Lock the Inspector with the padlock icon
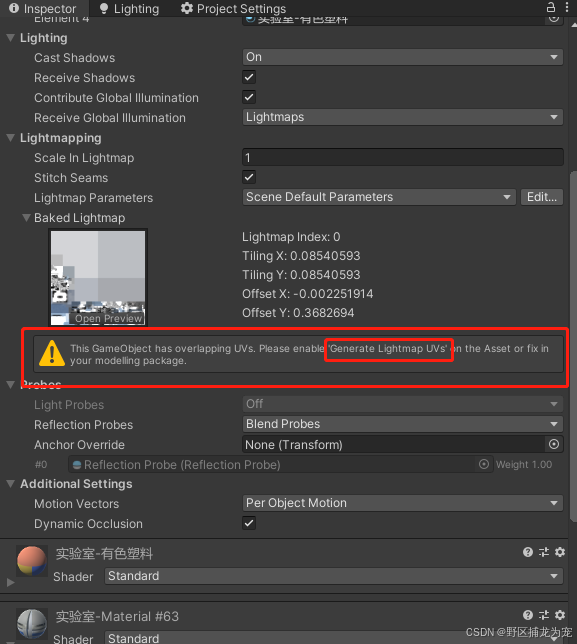The image size is (577, 644). tap(551, 7)
